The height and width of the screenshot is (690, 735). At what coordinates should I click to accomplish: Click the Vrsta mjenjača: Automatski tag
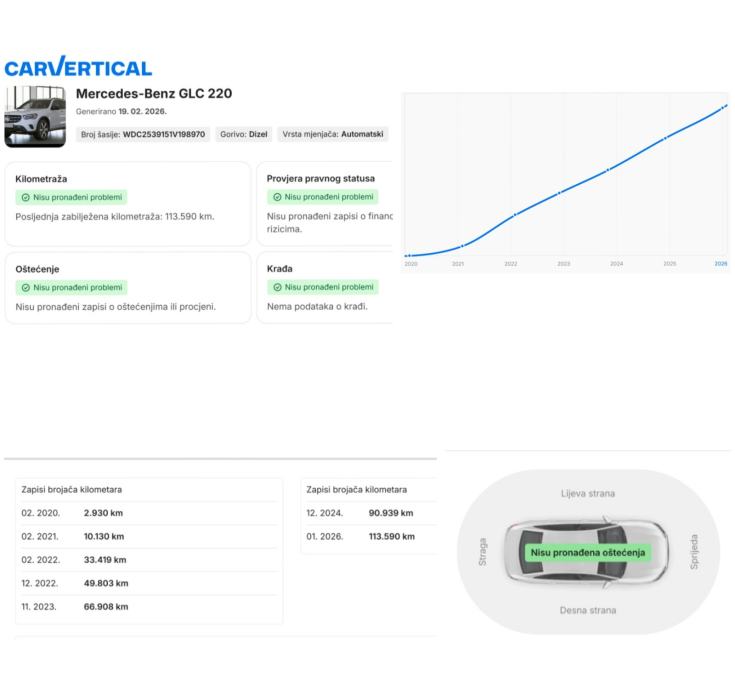333,134
